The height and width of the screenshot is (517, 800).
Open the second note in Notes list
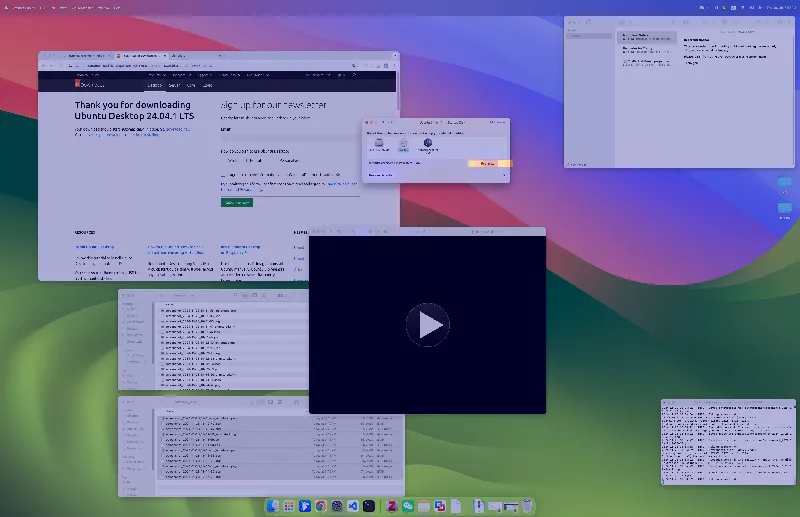(646, 50)
